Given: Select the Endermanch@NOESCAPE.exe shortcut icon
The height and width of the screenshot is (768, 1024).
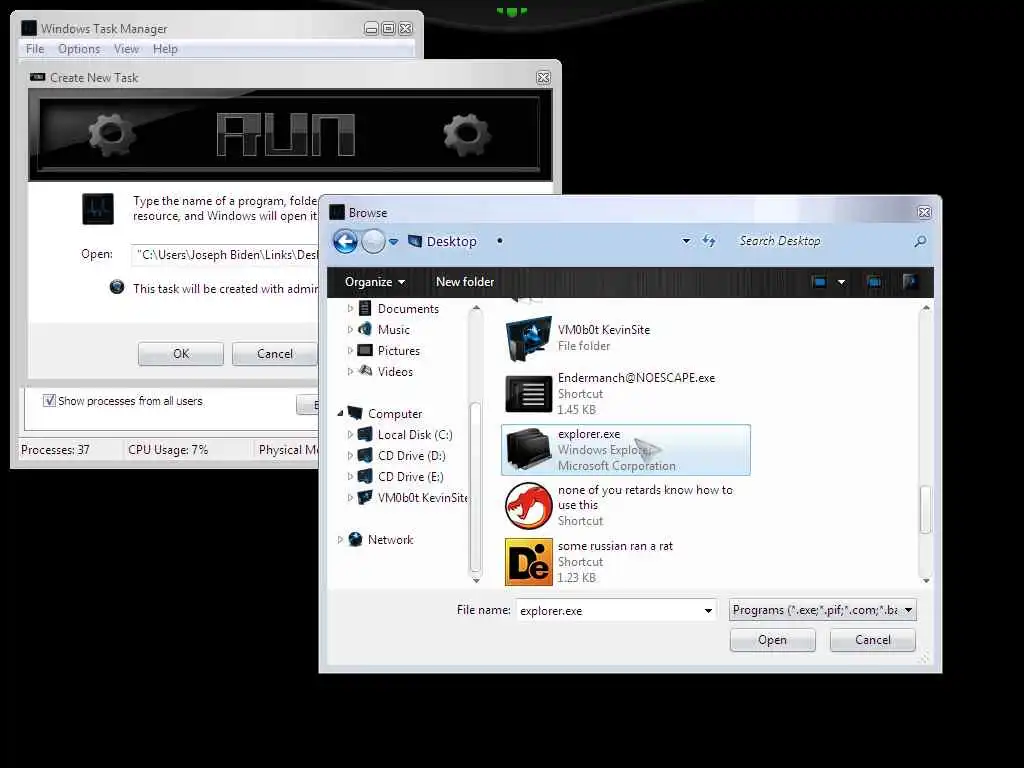Looking at the screenshot, I should (528, 393).
